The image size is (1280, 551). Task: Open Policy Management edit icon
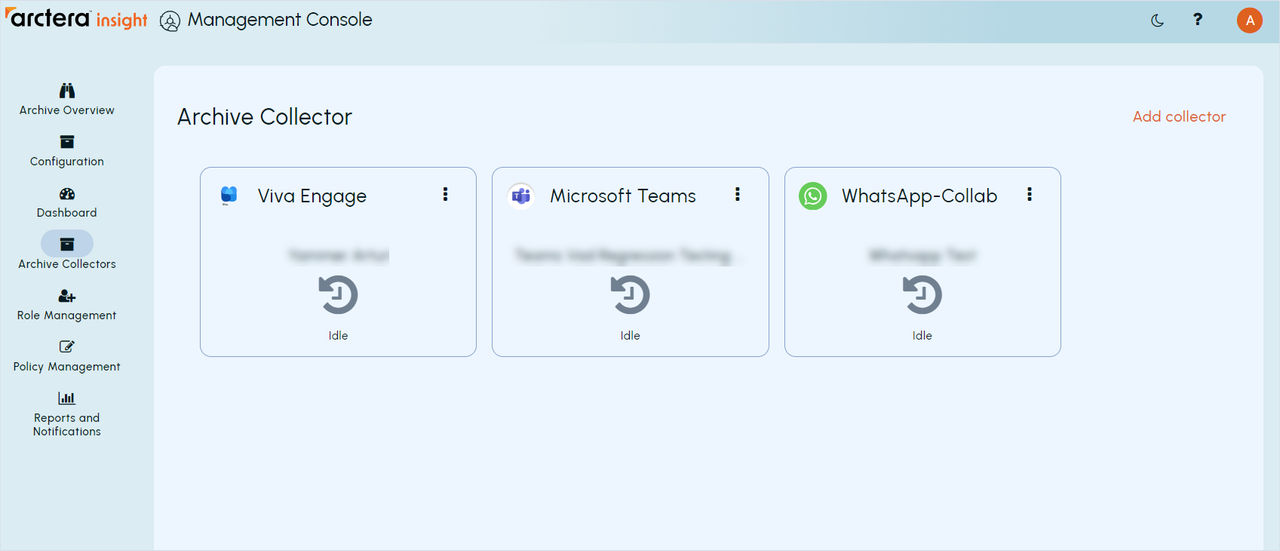[x=67, y=347]
